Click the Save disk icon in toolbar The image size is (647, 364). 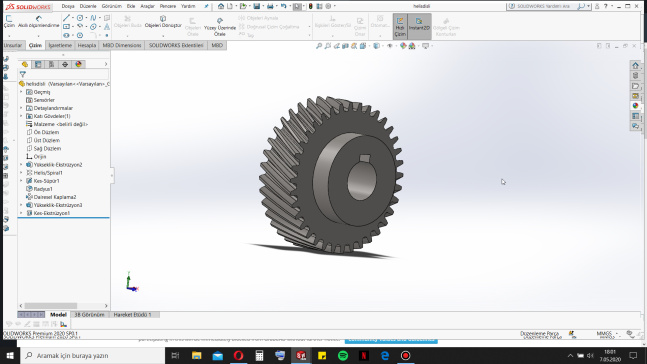tap(257, 6)
